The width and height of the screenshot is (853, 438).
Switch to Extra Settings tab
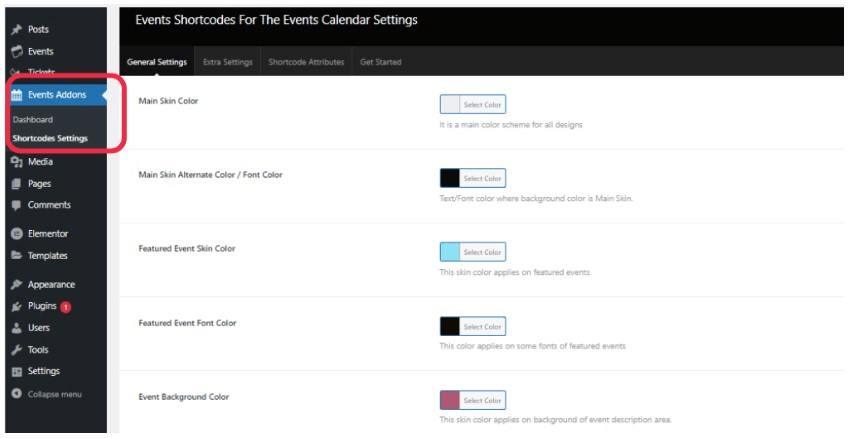(x=227, y=61)
